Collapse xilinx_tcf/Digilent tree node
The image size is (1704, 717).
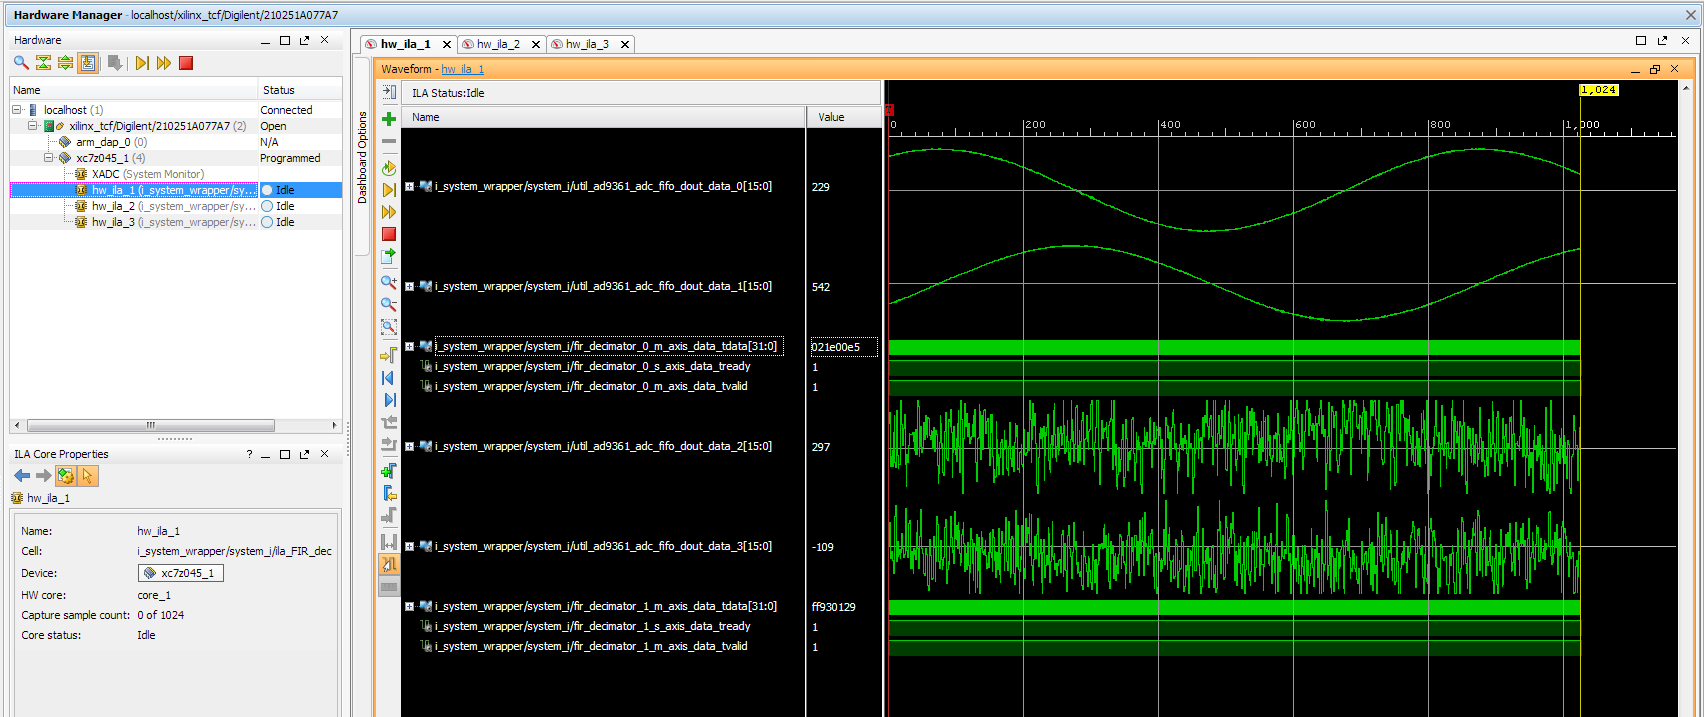33,126
